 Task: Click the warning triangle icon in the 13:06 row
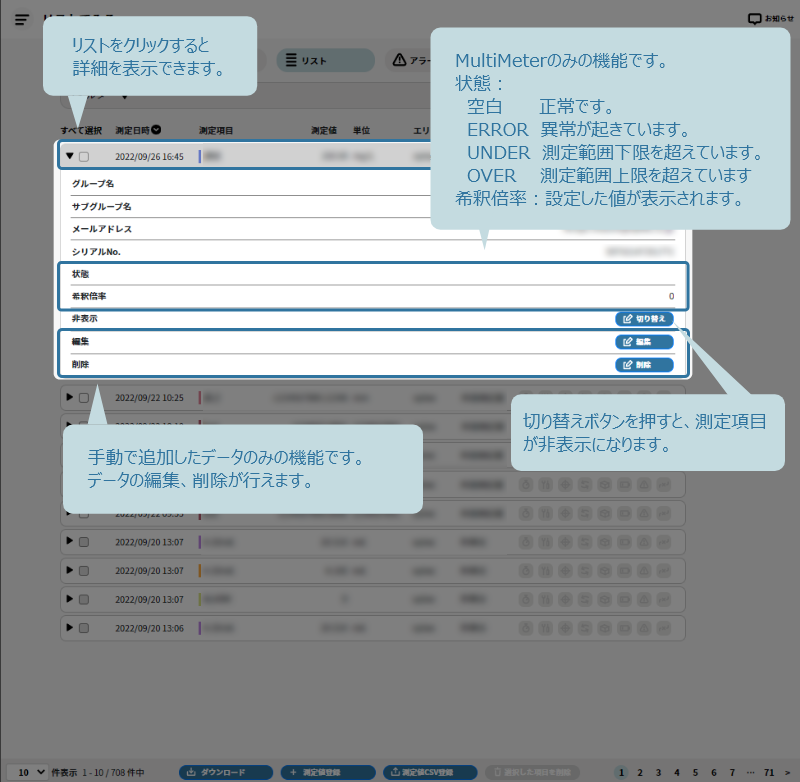pyautogui.click(x=644, y=628)
